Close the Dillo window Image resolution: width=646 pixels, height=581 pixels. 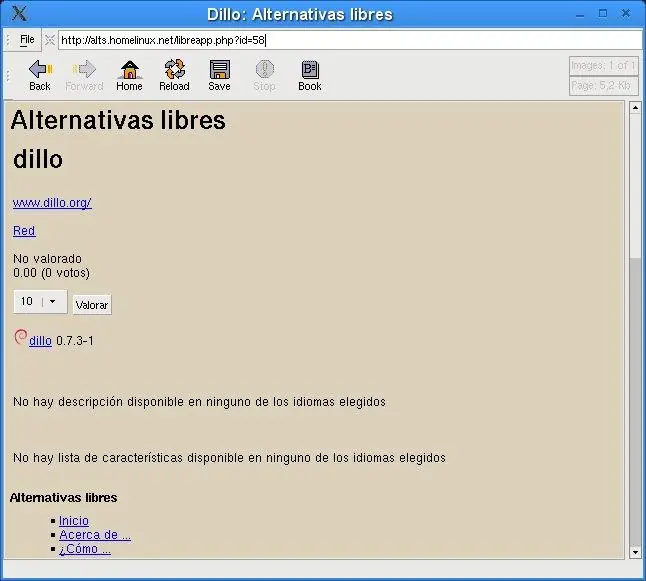[625, 14]
